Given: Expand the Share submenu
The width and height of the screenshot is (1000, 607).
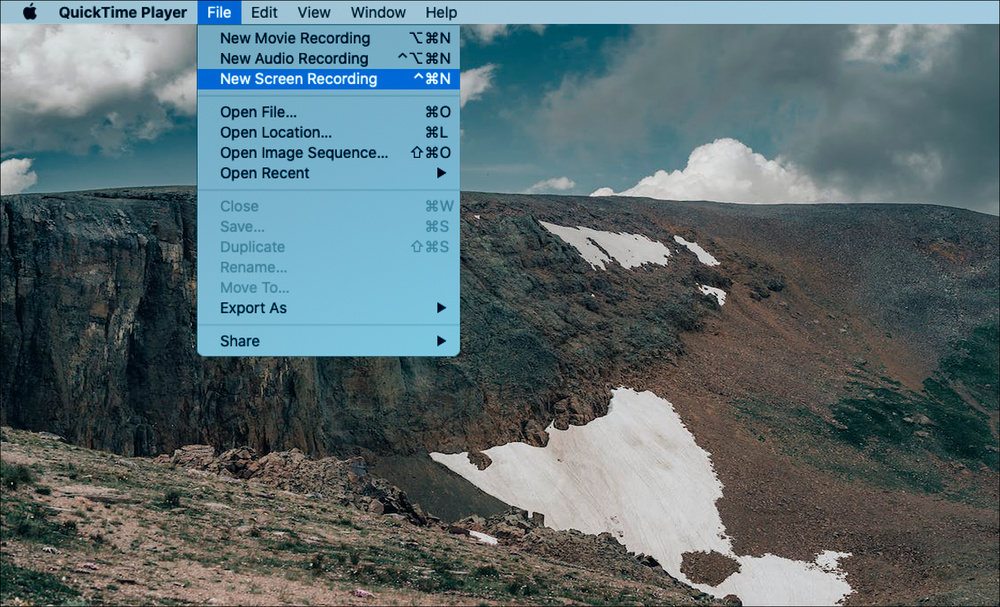Looking at the screenshot, I should click(328, 341).
